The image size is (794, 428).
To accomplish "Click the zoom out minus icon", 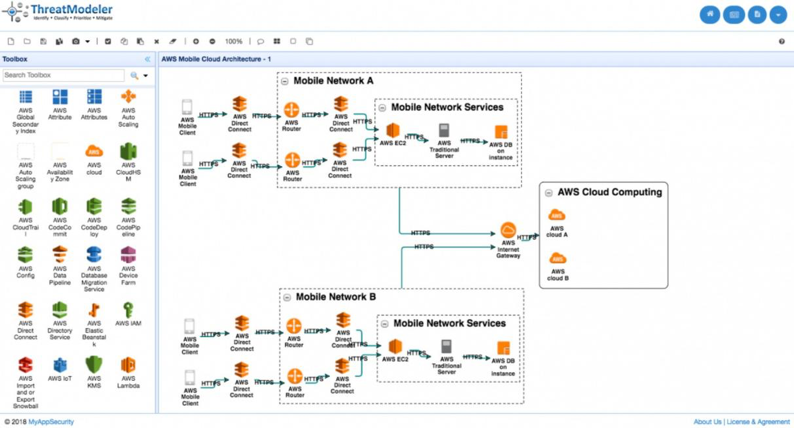I will pos(212,42).
